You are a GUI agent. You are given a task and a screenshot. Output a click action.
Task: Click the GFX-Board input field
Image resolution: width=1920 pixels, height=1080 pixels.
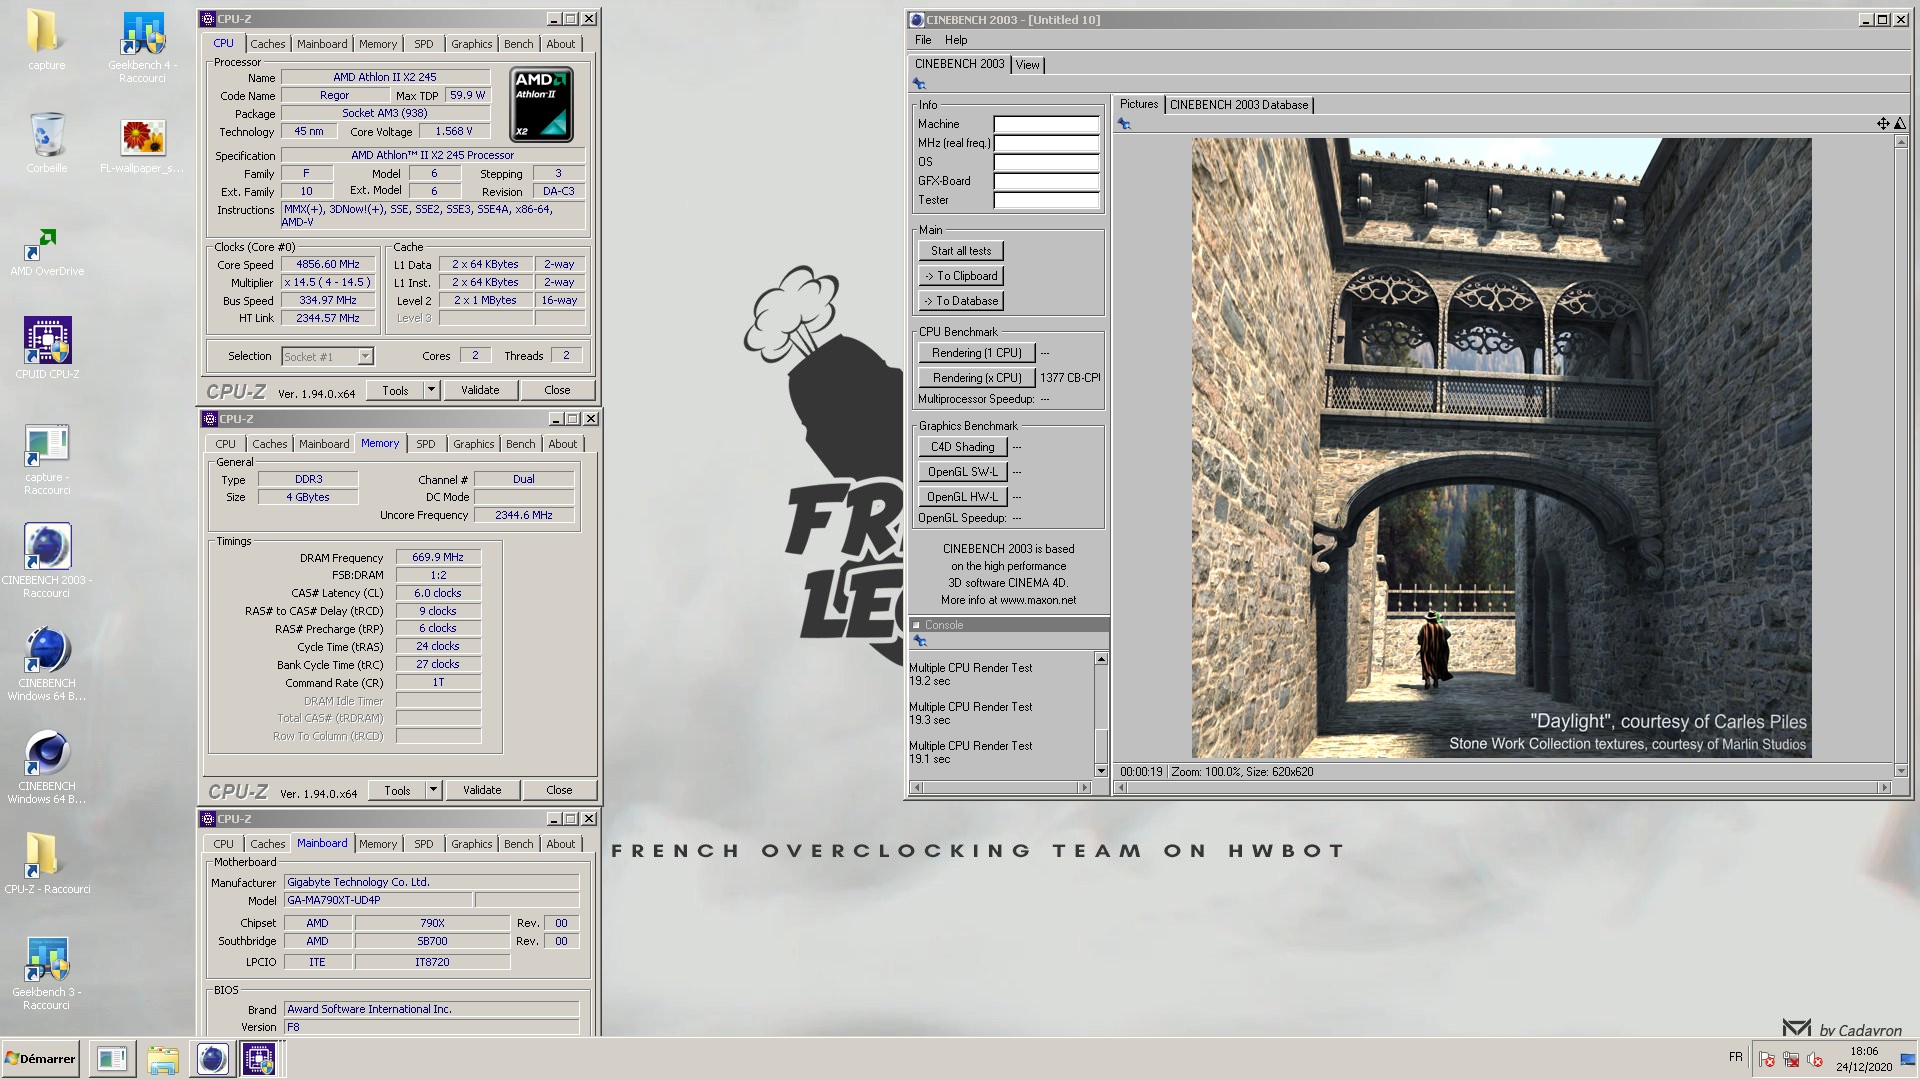tap(1046, 181)
